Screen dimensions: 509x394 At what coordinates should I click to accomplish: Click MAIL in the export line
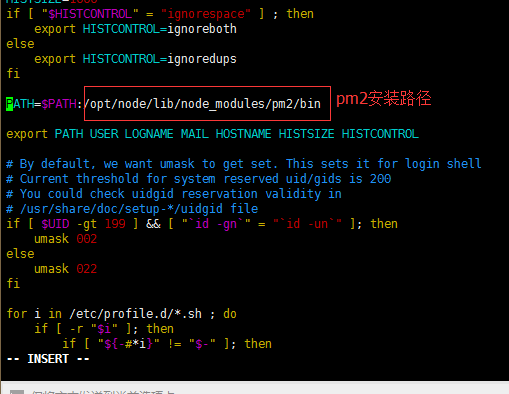click(x=195, y=134)
